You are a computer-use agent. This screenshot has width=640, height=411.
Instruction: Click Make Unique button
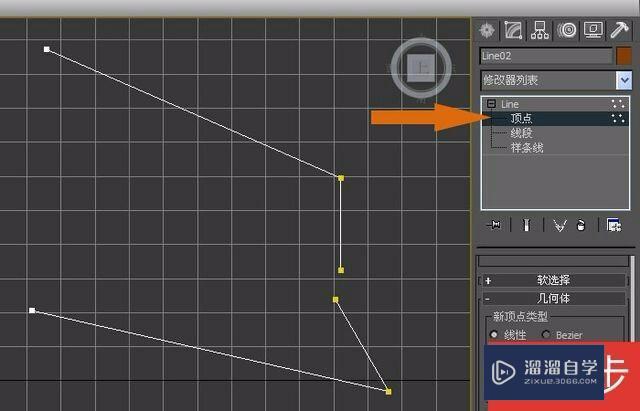pyautogui.click(x=560, y=225)
